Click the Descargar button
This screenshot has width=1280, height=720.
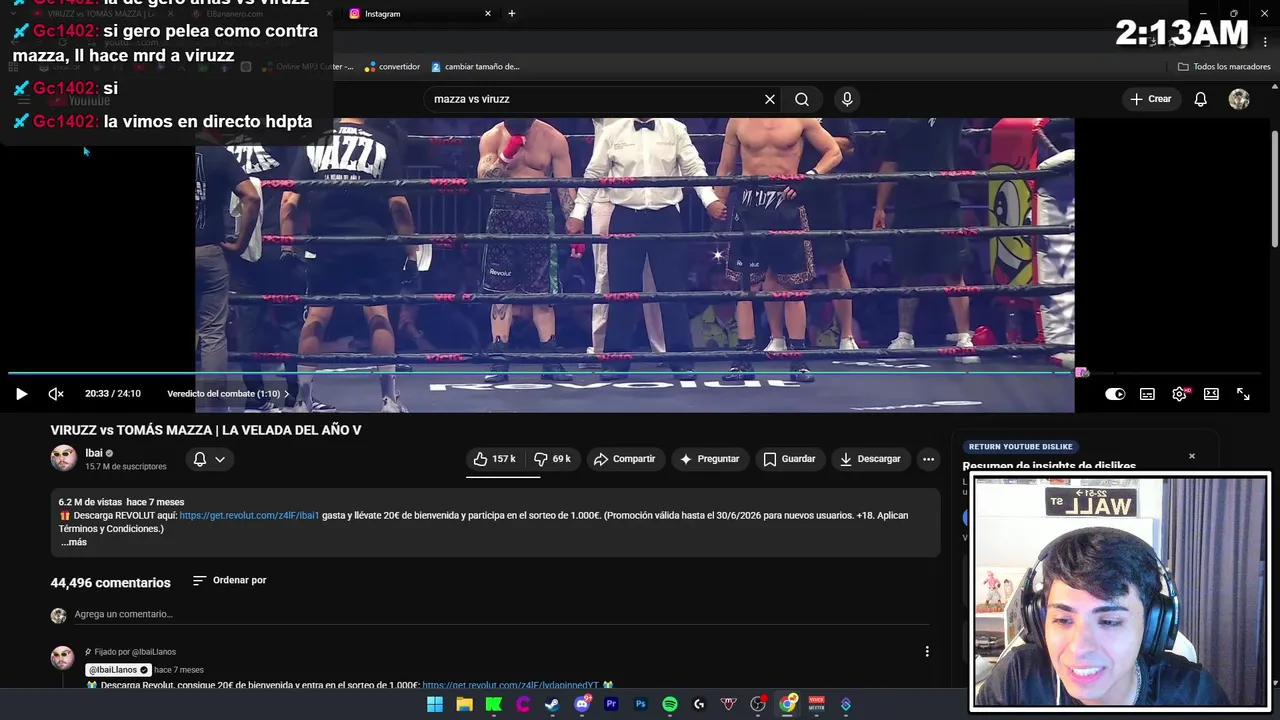pyautogui.click(x=870, y=459)
